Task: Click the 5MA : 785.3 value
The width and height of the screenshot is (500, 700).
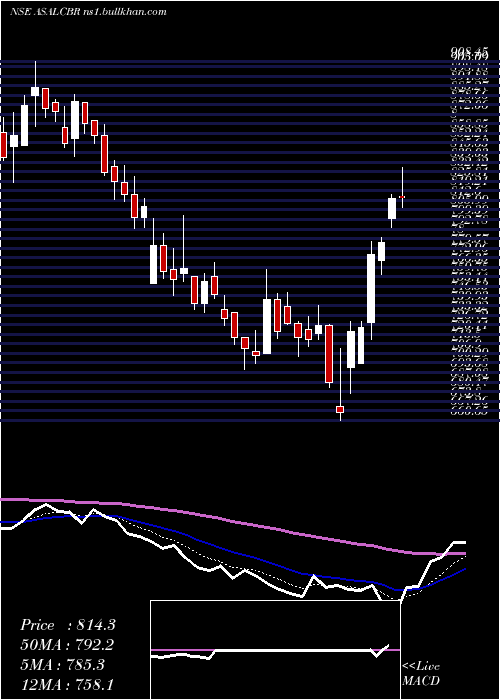Action: 62,665
